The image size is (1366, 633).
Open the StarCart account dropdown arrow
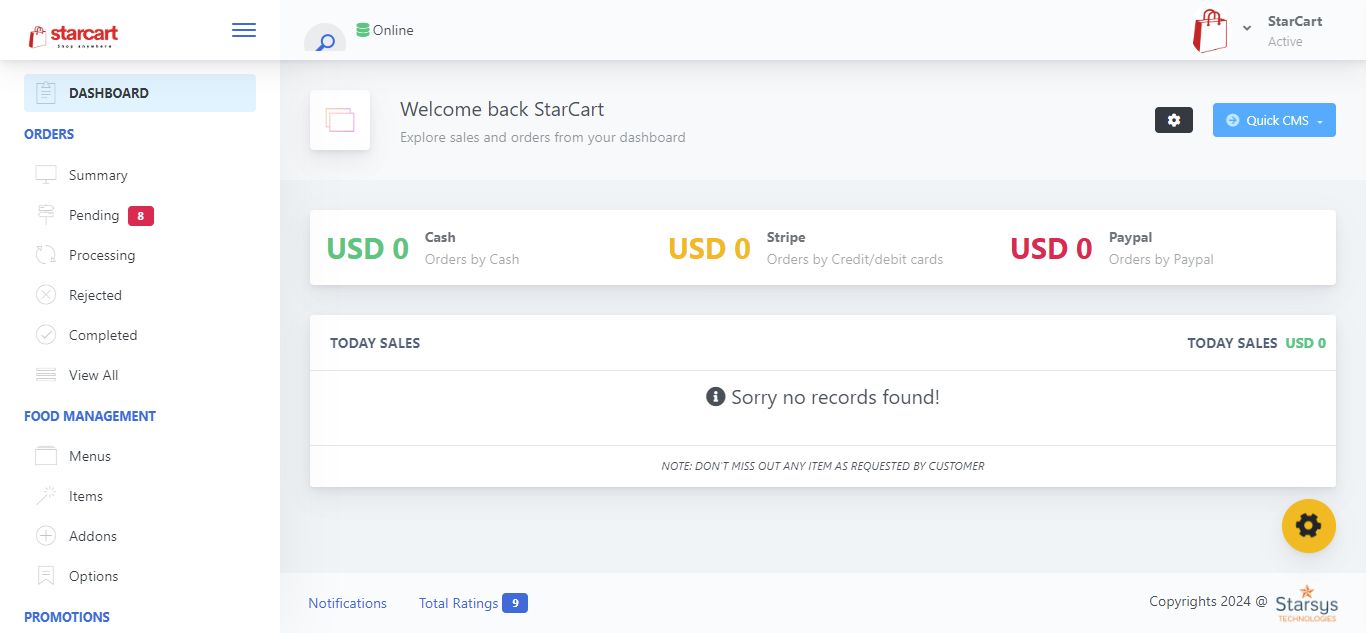pyautogui.click(x=1247, y=29)
